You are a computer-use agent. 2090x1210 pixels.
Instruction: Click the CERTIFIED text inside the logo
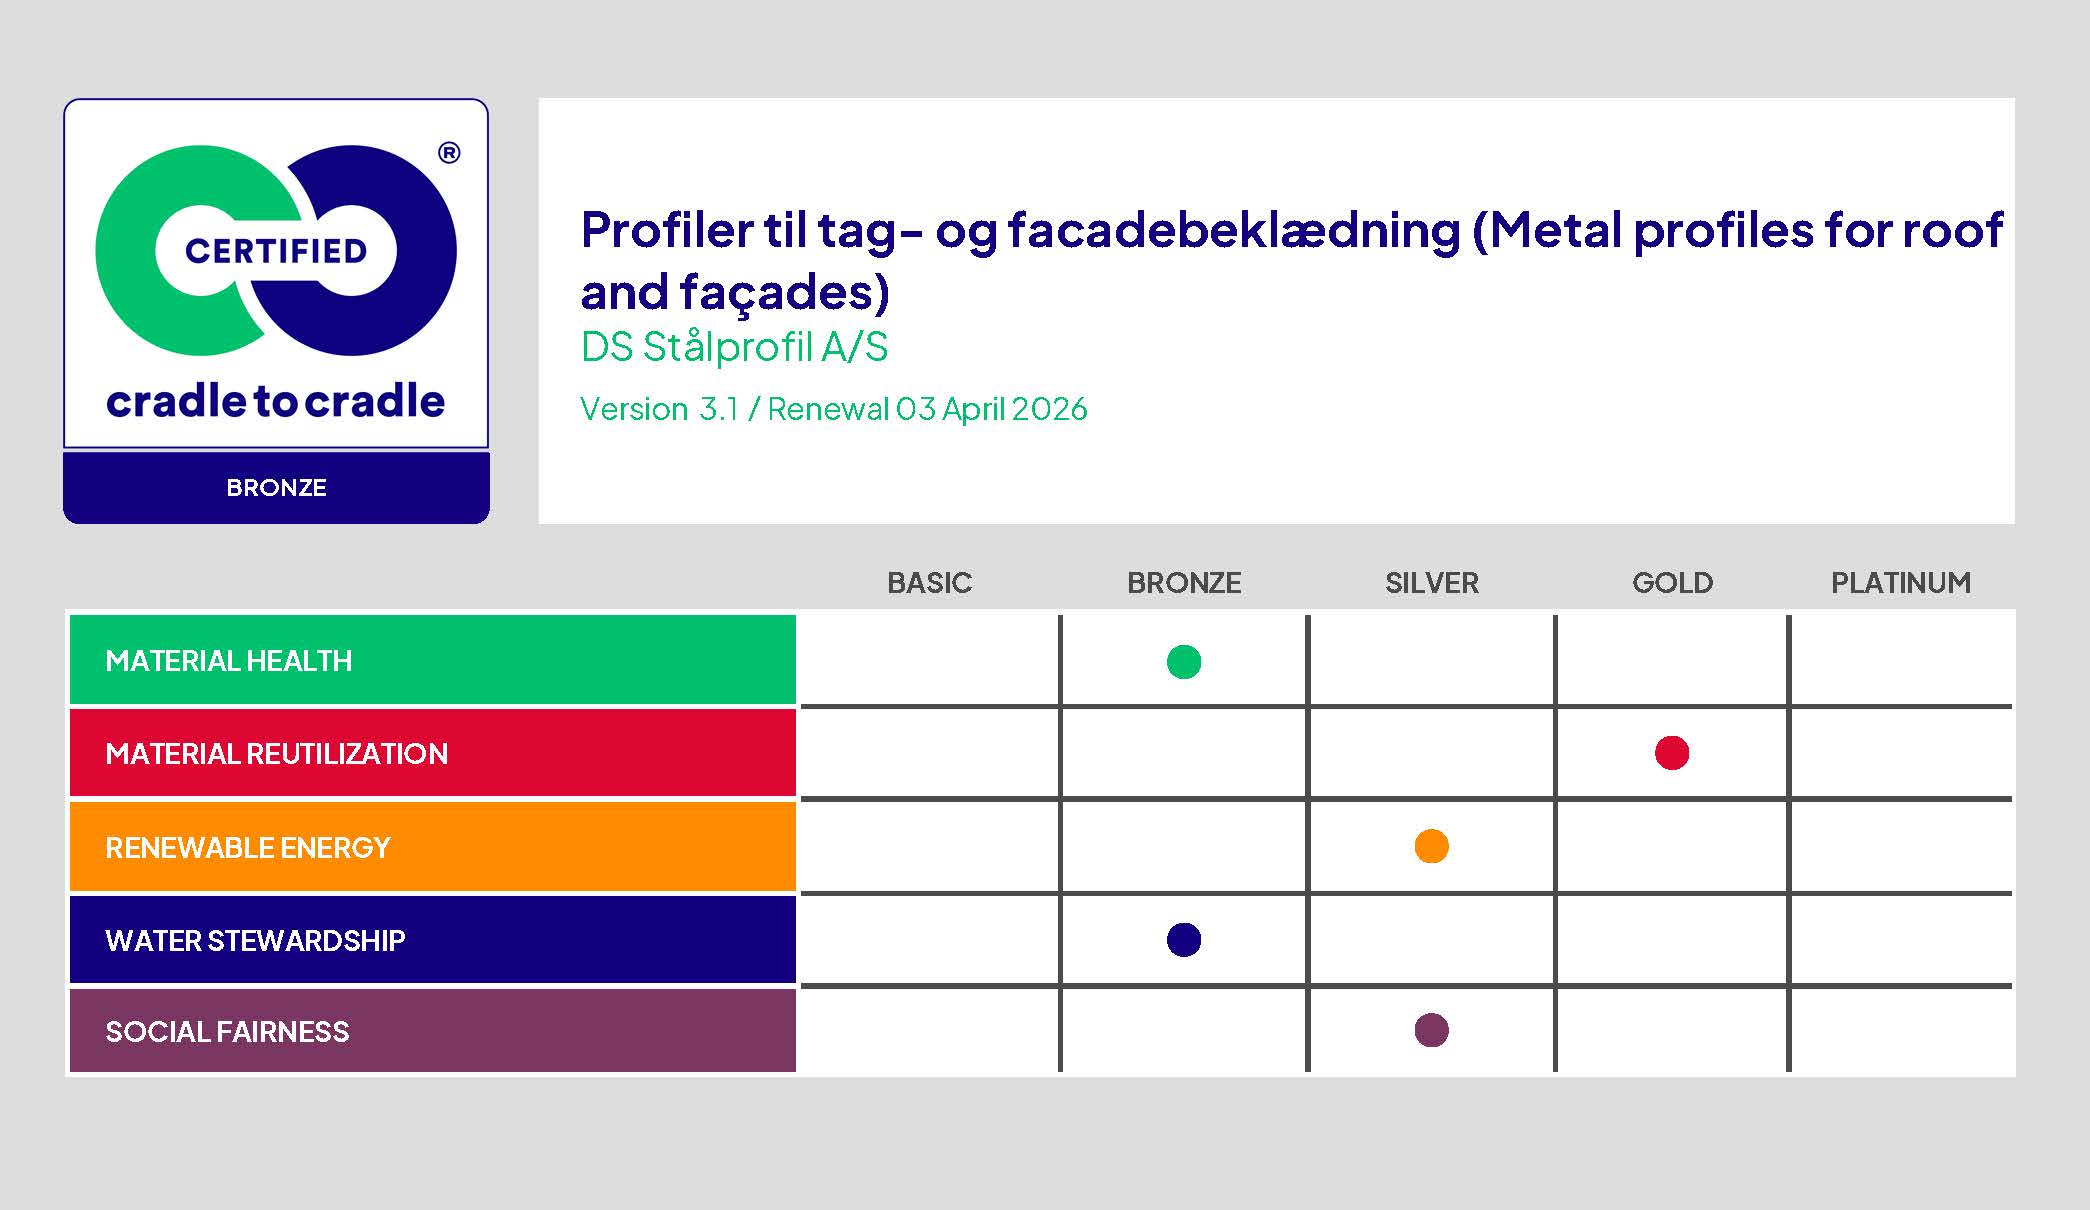point(276,251)
